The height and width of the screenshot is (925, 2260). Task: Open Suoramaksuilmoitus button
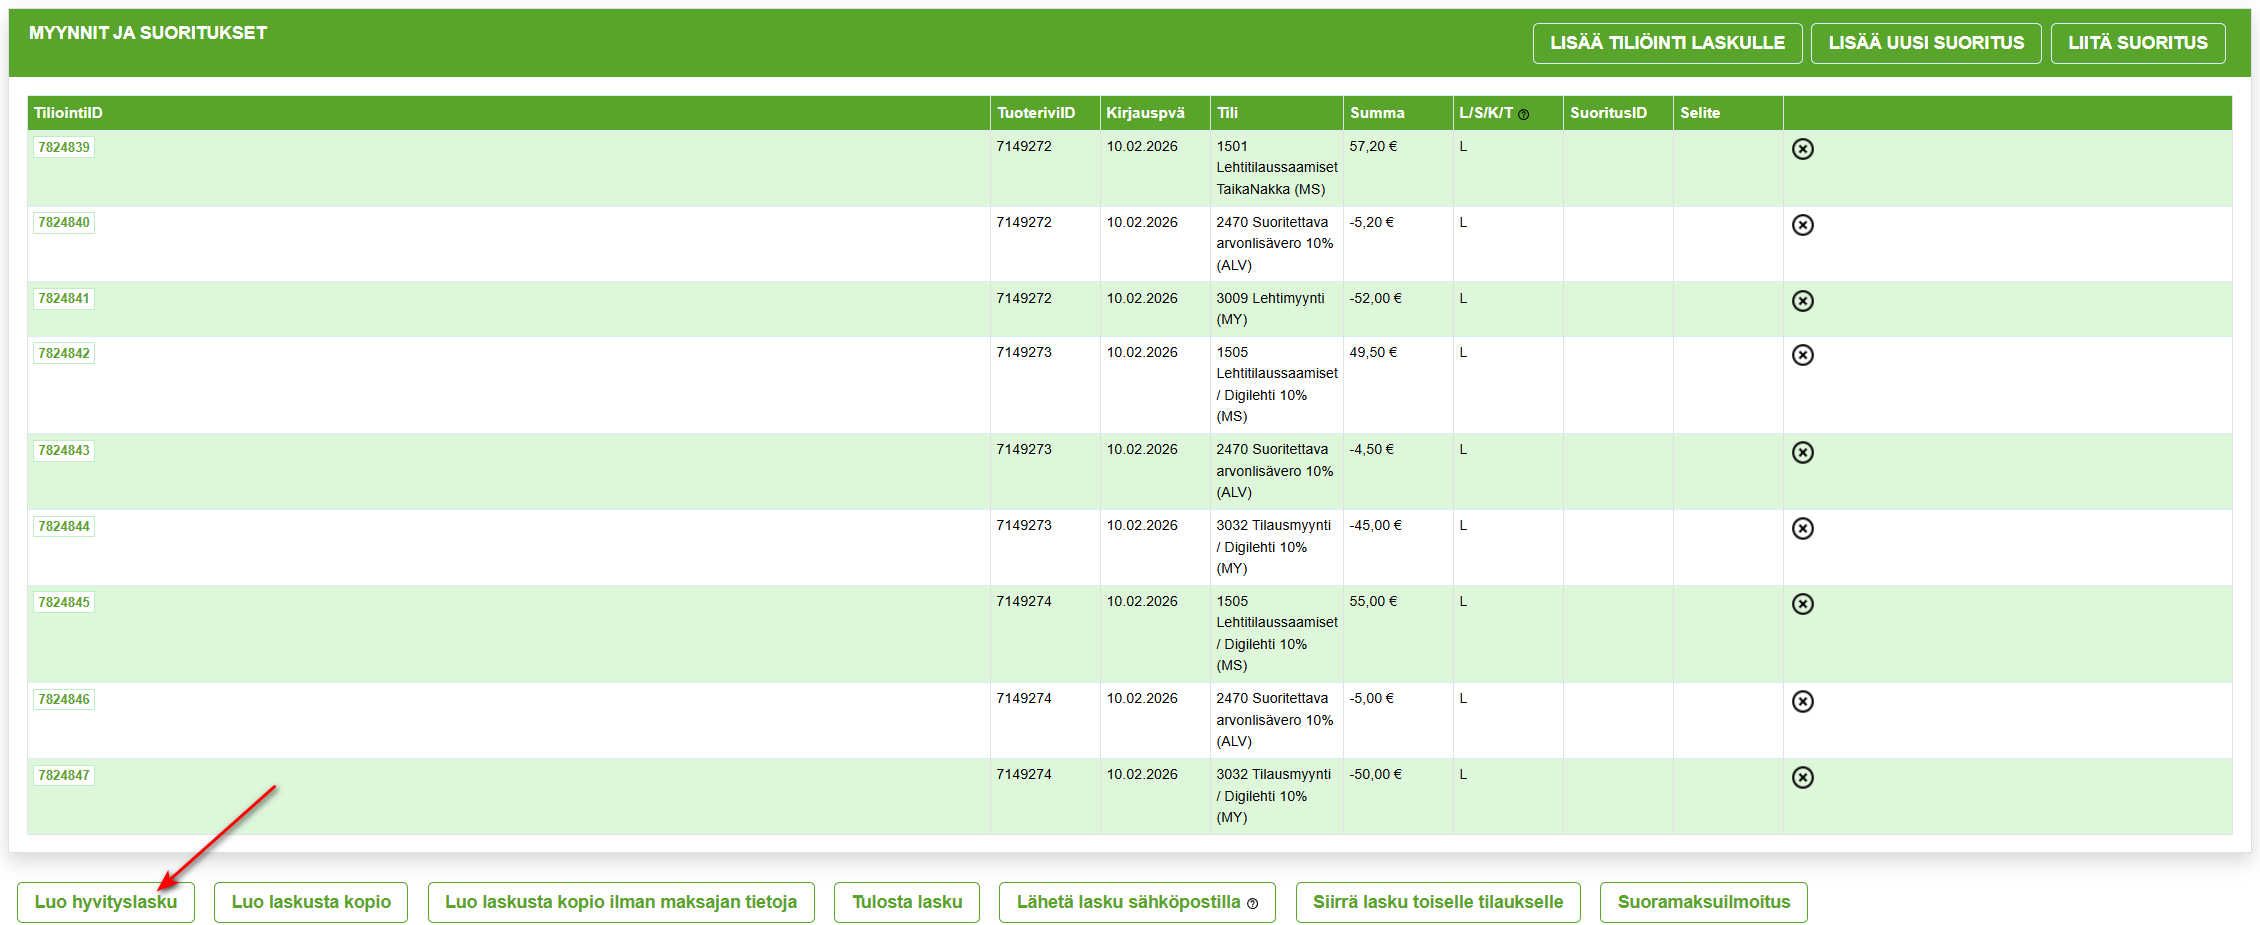(1703, 902)
